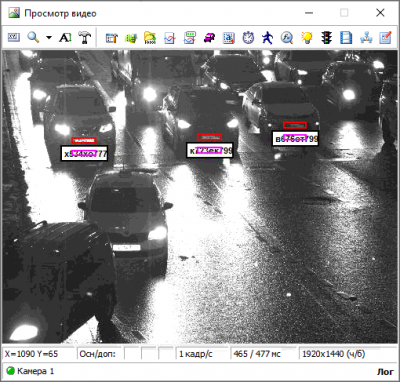Screen dimensions: 400x382
Task: Click the fx magnifier function icon
Action: click(x=287, y=38)
